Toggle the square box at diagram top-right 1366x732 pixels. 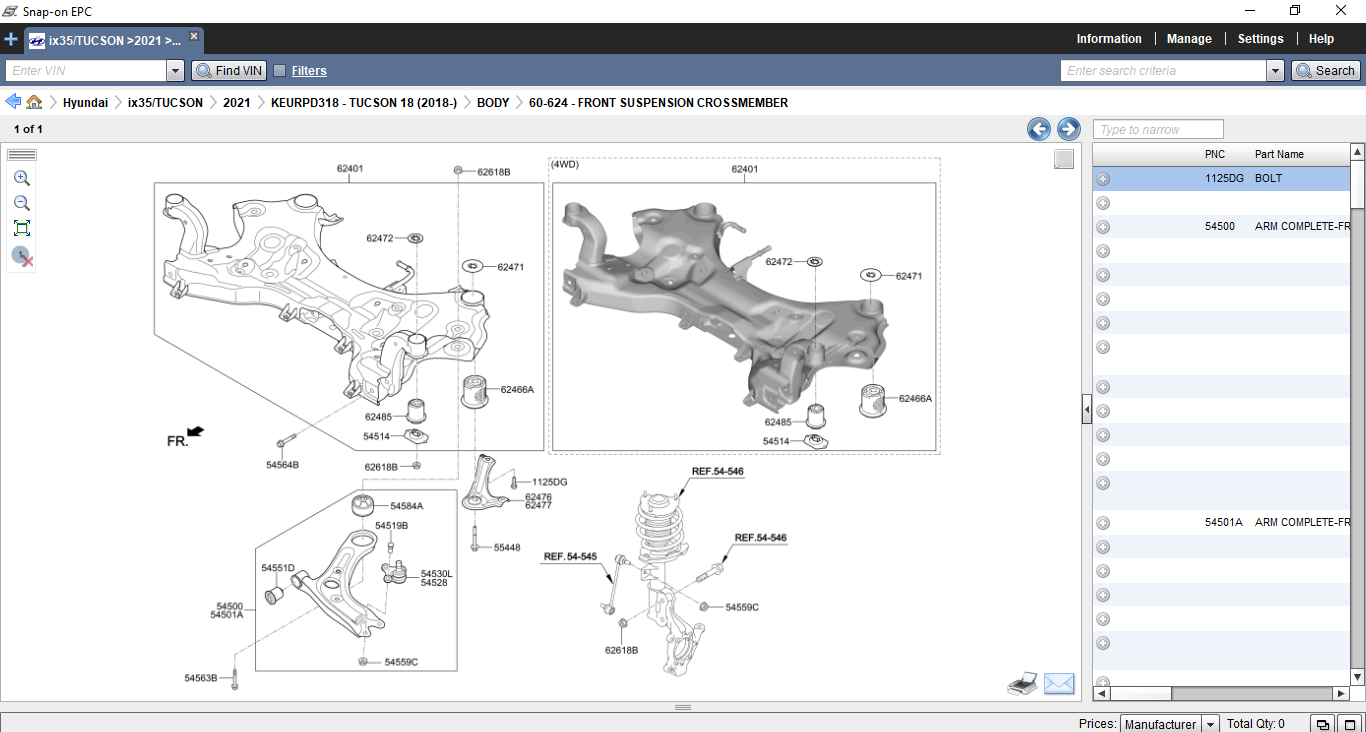pyautogui.click(x=1064, y=159)
